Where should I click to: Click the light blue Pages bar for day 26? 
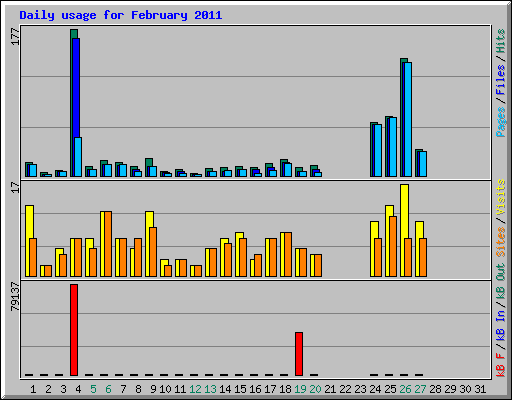[408, 119]
